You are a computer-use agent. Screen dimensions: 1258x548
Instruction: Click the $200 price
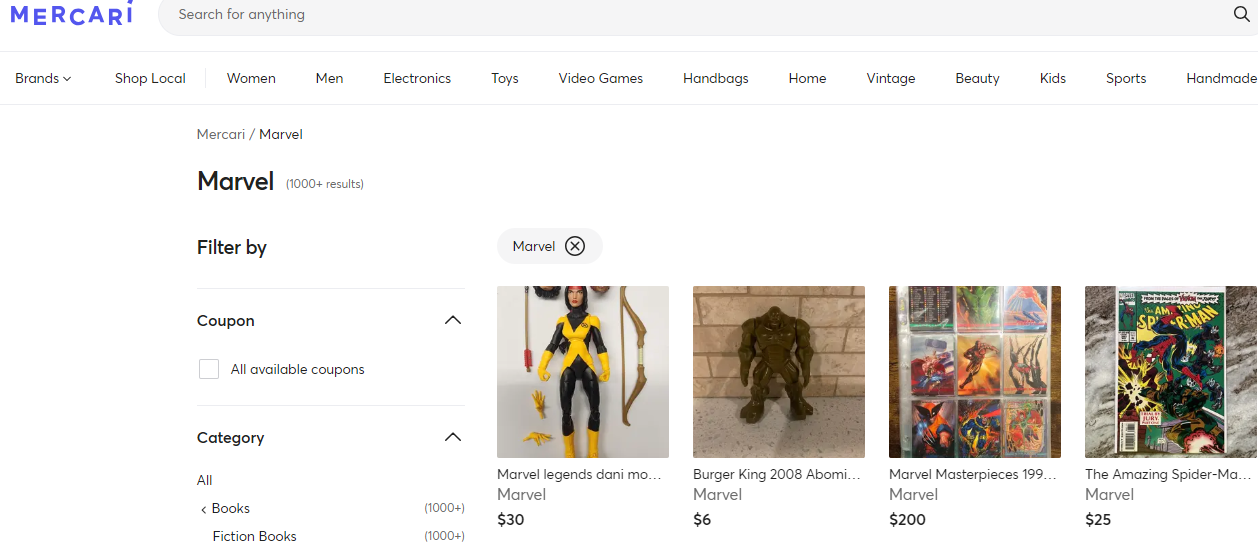(907, 519)
